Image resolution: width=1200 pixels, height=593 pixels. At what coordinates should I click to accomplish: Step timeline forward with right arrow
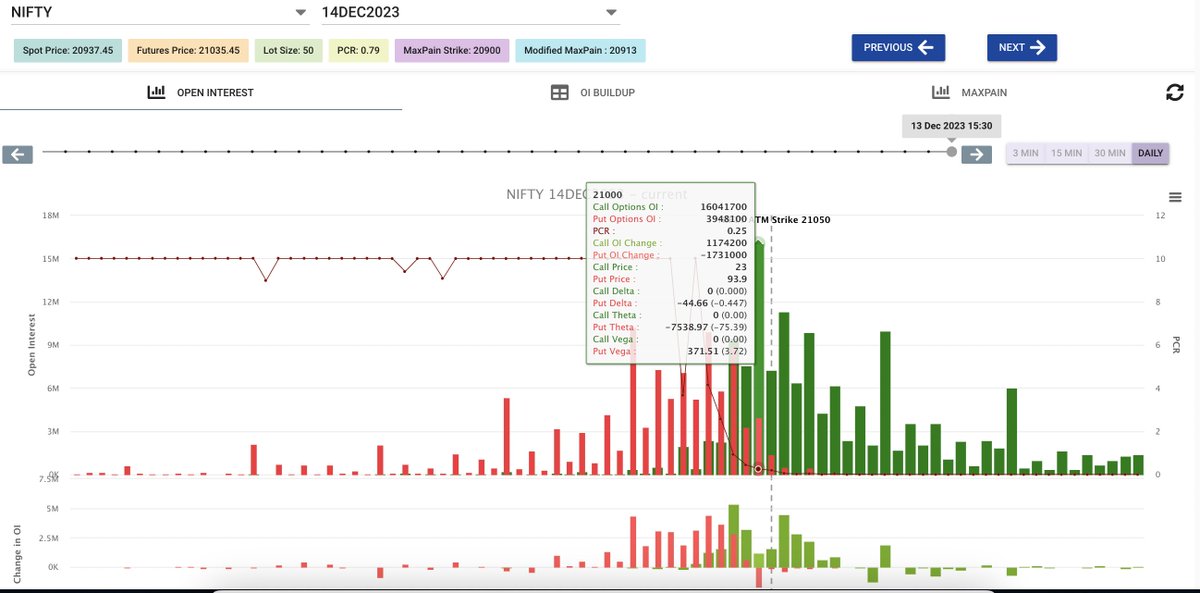pos(976,153)
